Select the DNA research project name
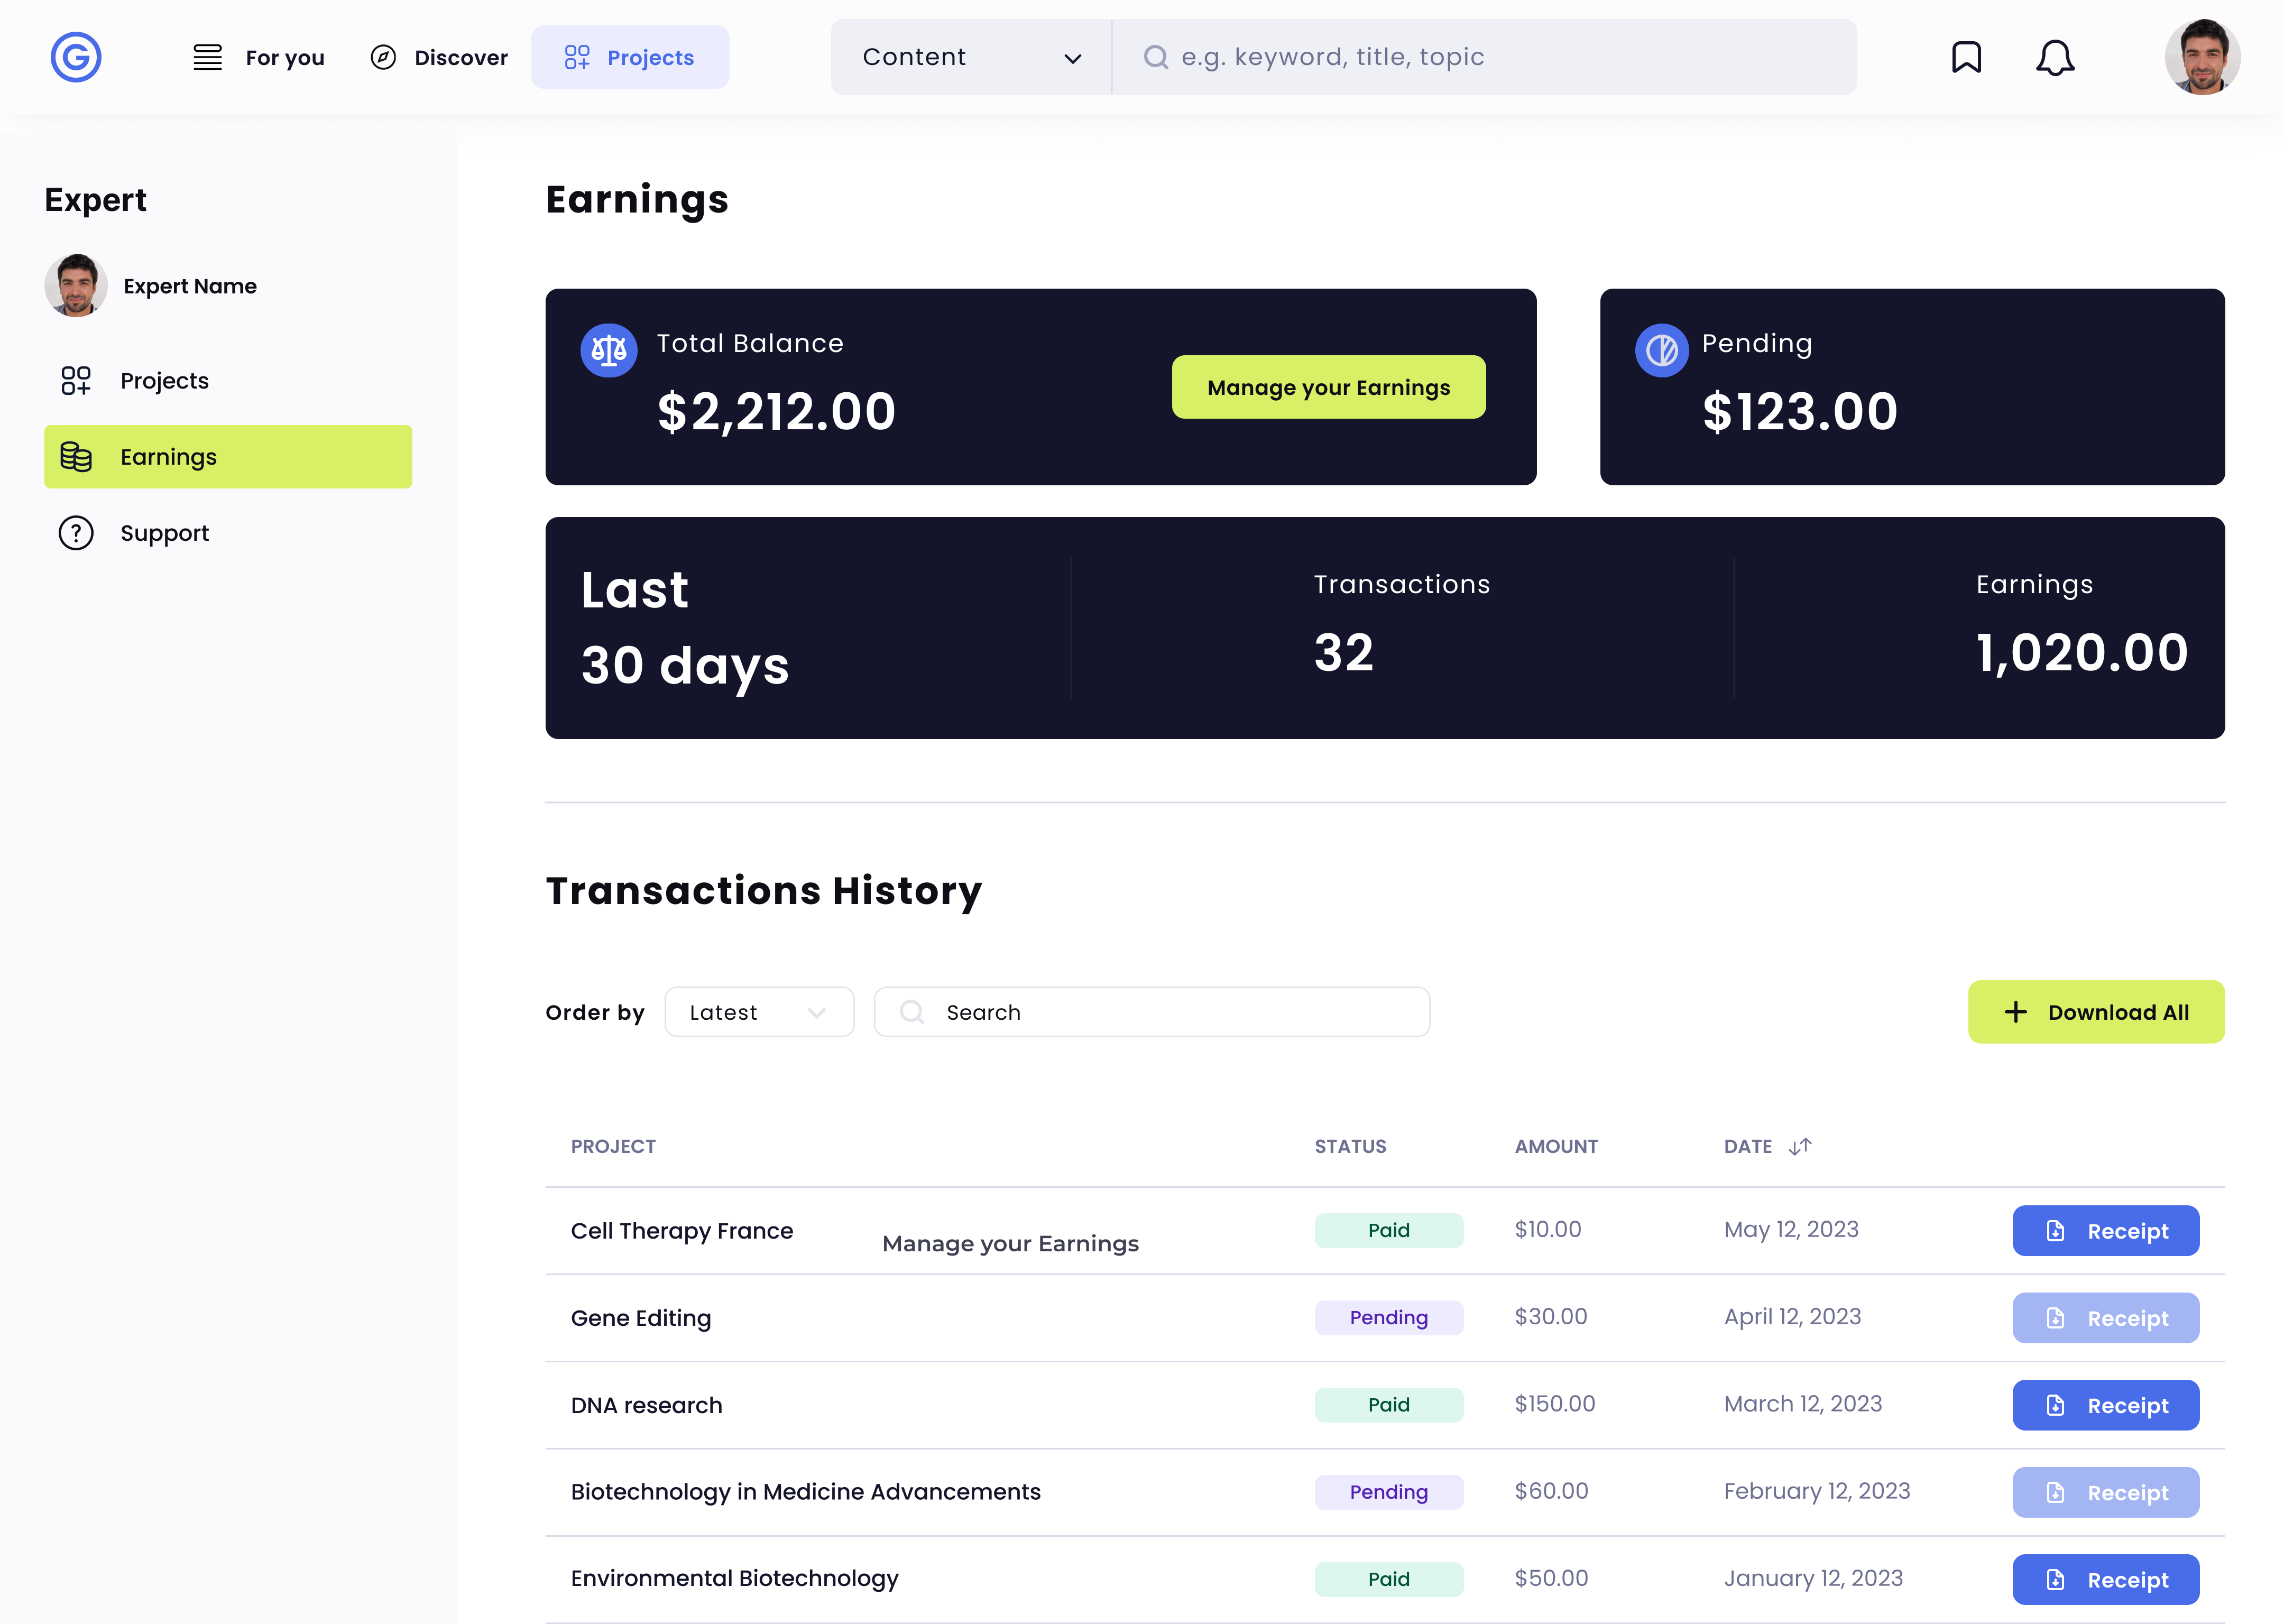The image size is (2284, 1624). click(x=646, y=1405)
